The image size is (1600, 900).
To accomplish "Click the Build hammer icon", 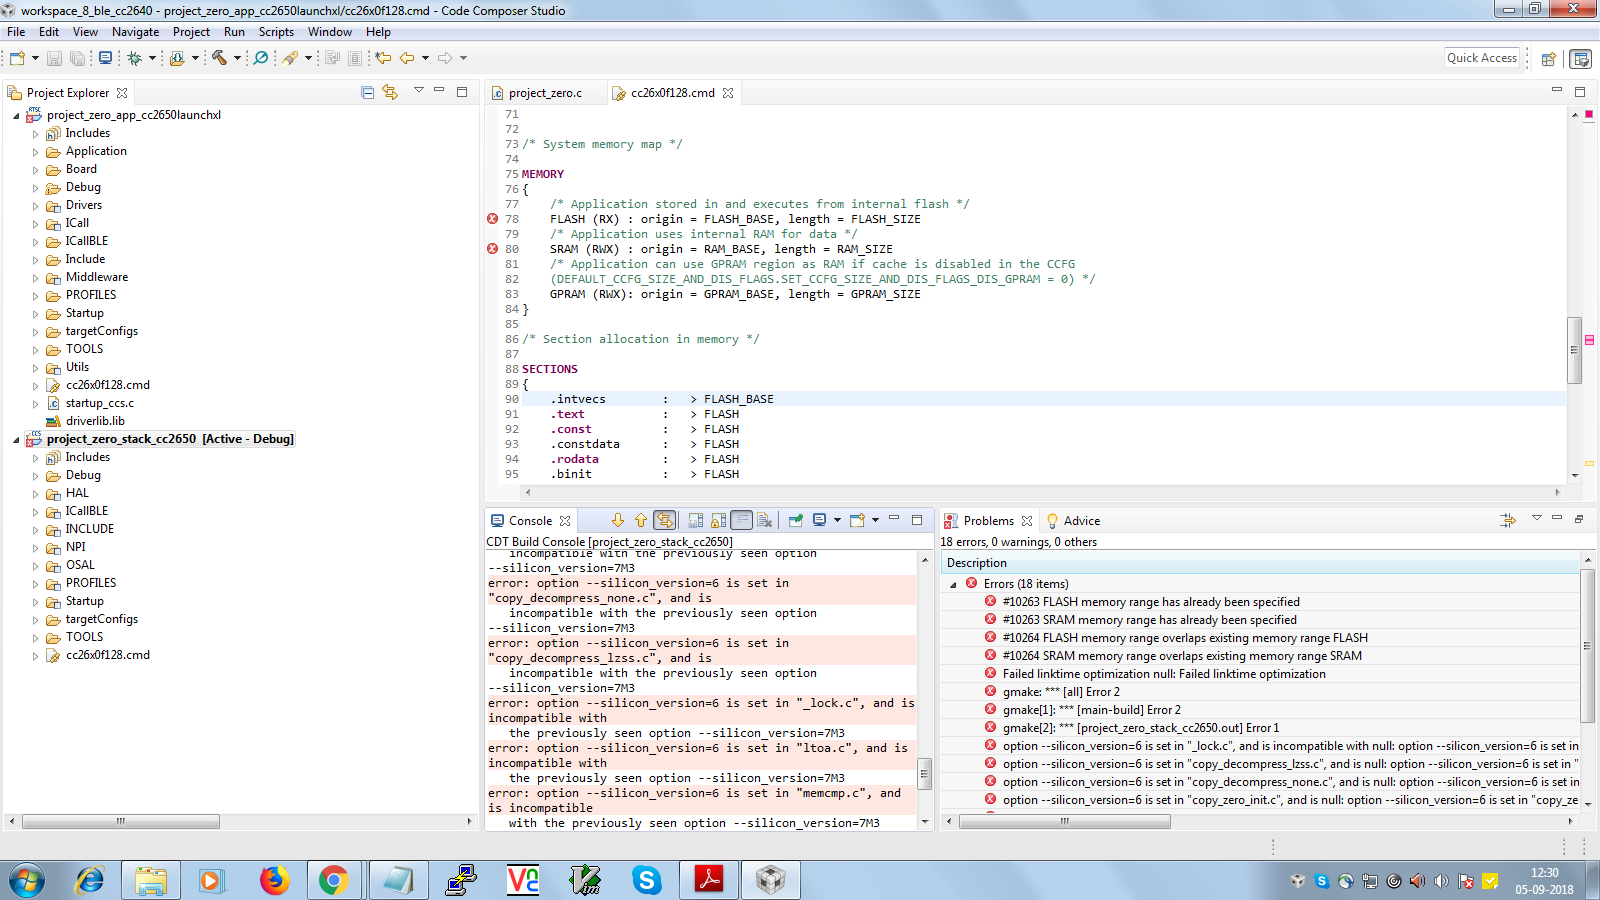I will point(219,58).
